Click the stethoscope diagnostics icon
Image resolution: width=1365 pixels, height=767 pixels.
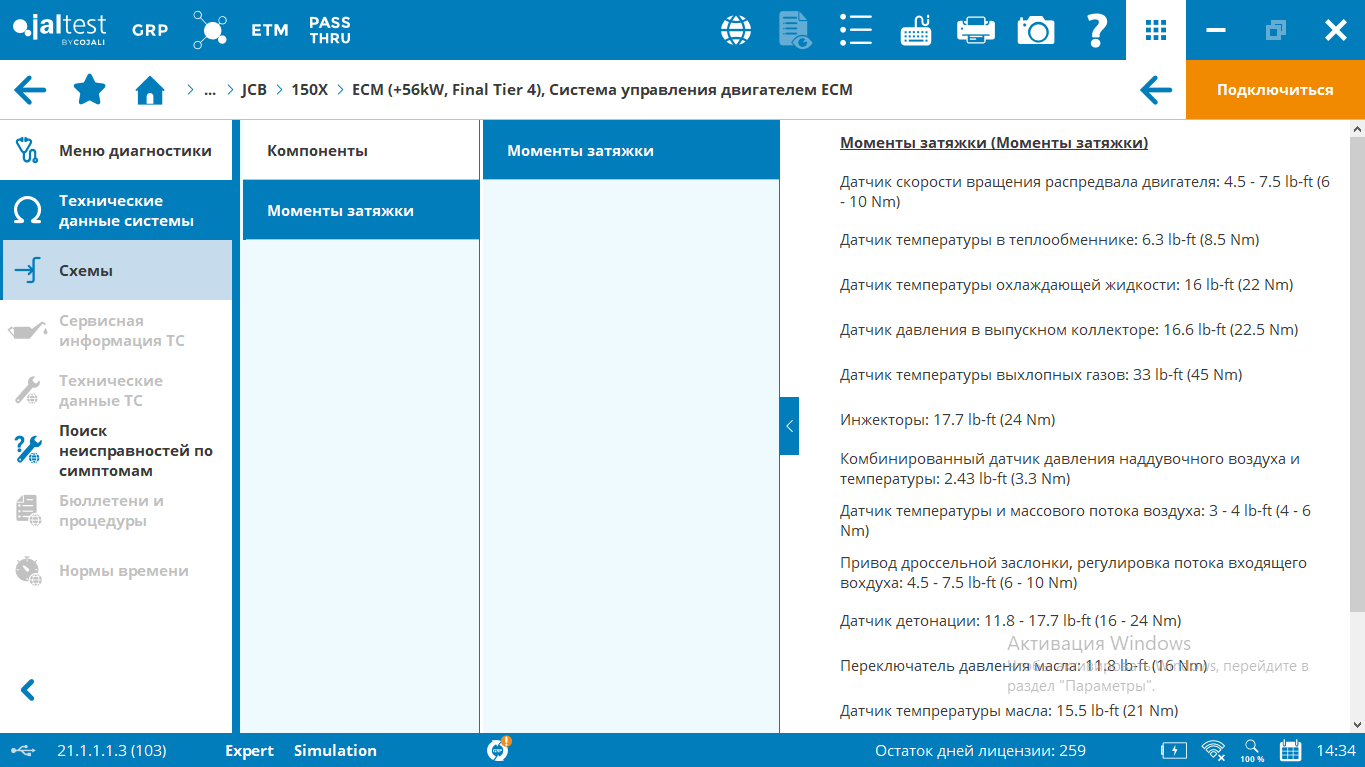[x=28, y=151]
